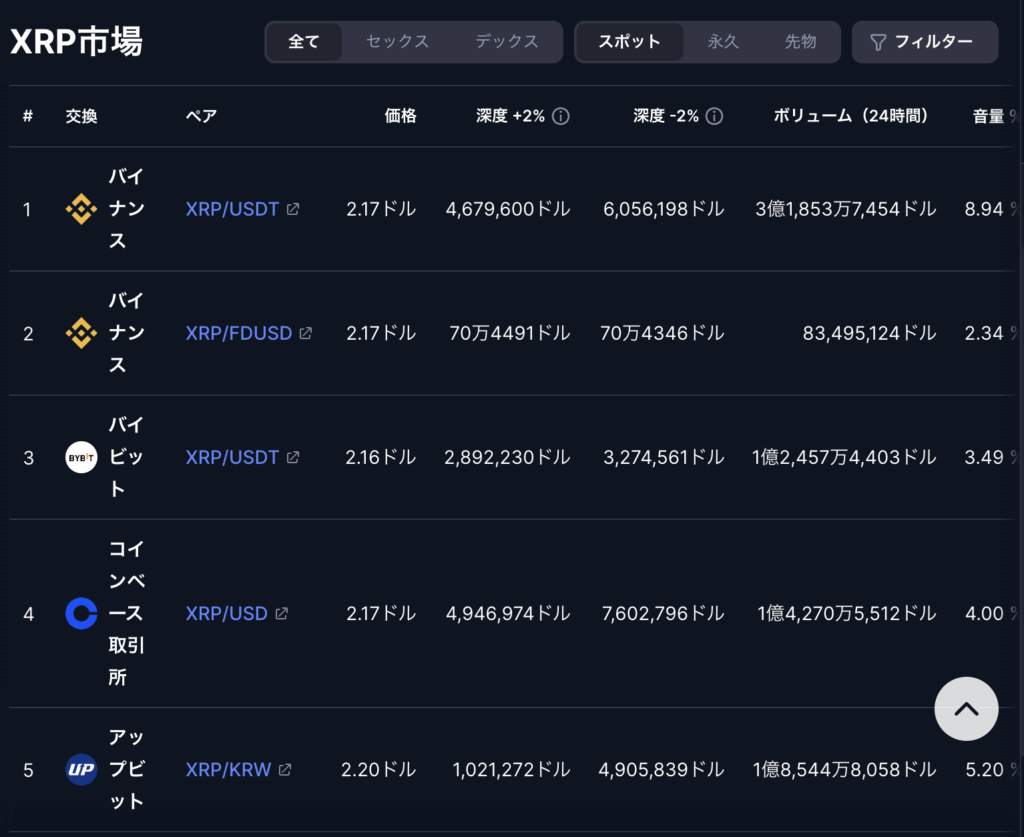Click the 深度 -2% column header
This screenshot has width=1024, height=837.
pyautogui.click(x=665, y=116)
